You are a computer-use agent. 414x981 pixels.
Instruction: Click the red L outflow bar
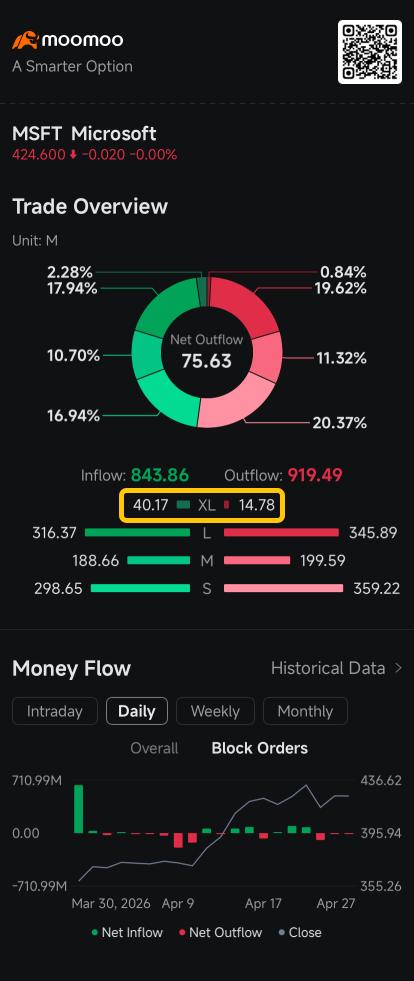tap(281, 533)
